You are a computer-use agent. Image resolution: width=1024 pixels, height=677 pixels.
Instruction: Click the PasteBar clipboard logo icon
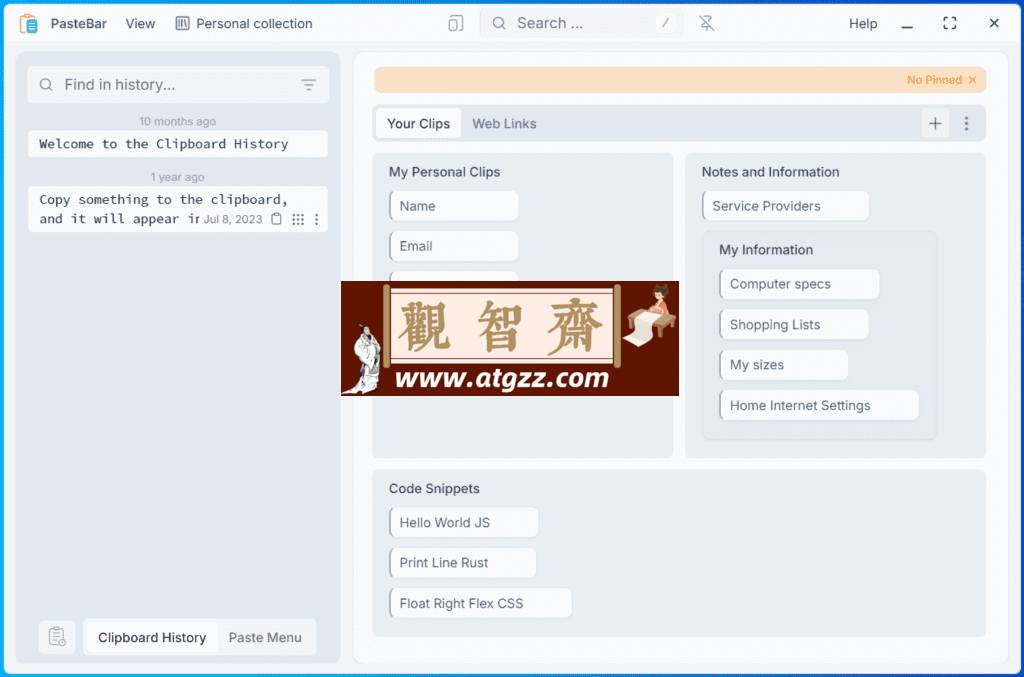pyautogui.click(x=28, y=24)
